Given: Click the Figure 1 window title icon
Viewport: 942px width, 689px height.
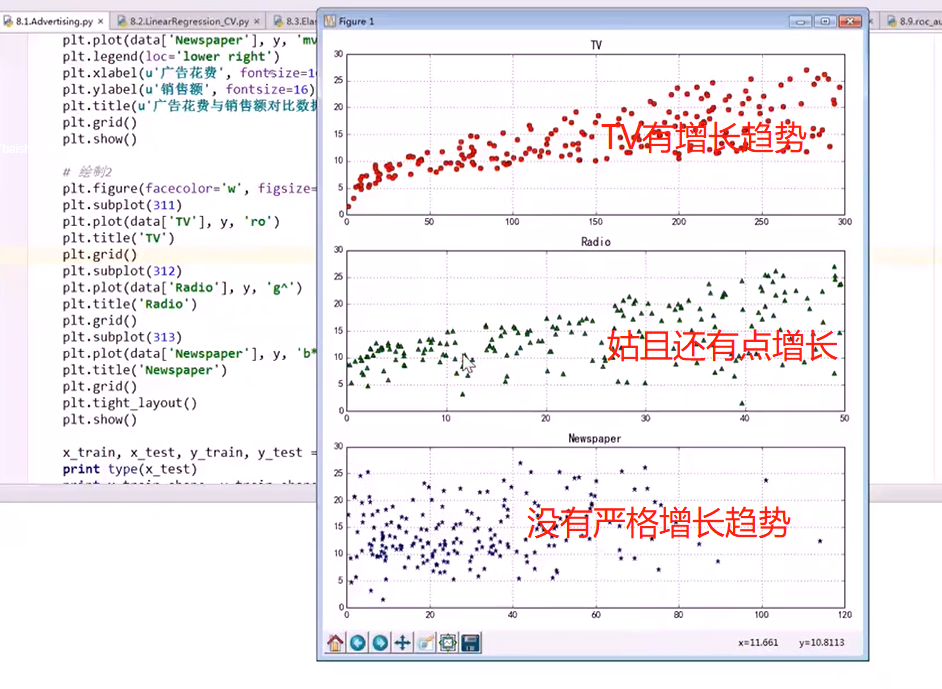Looking at the screenshot, I should click(330, 21).
